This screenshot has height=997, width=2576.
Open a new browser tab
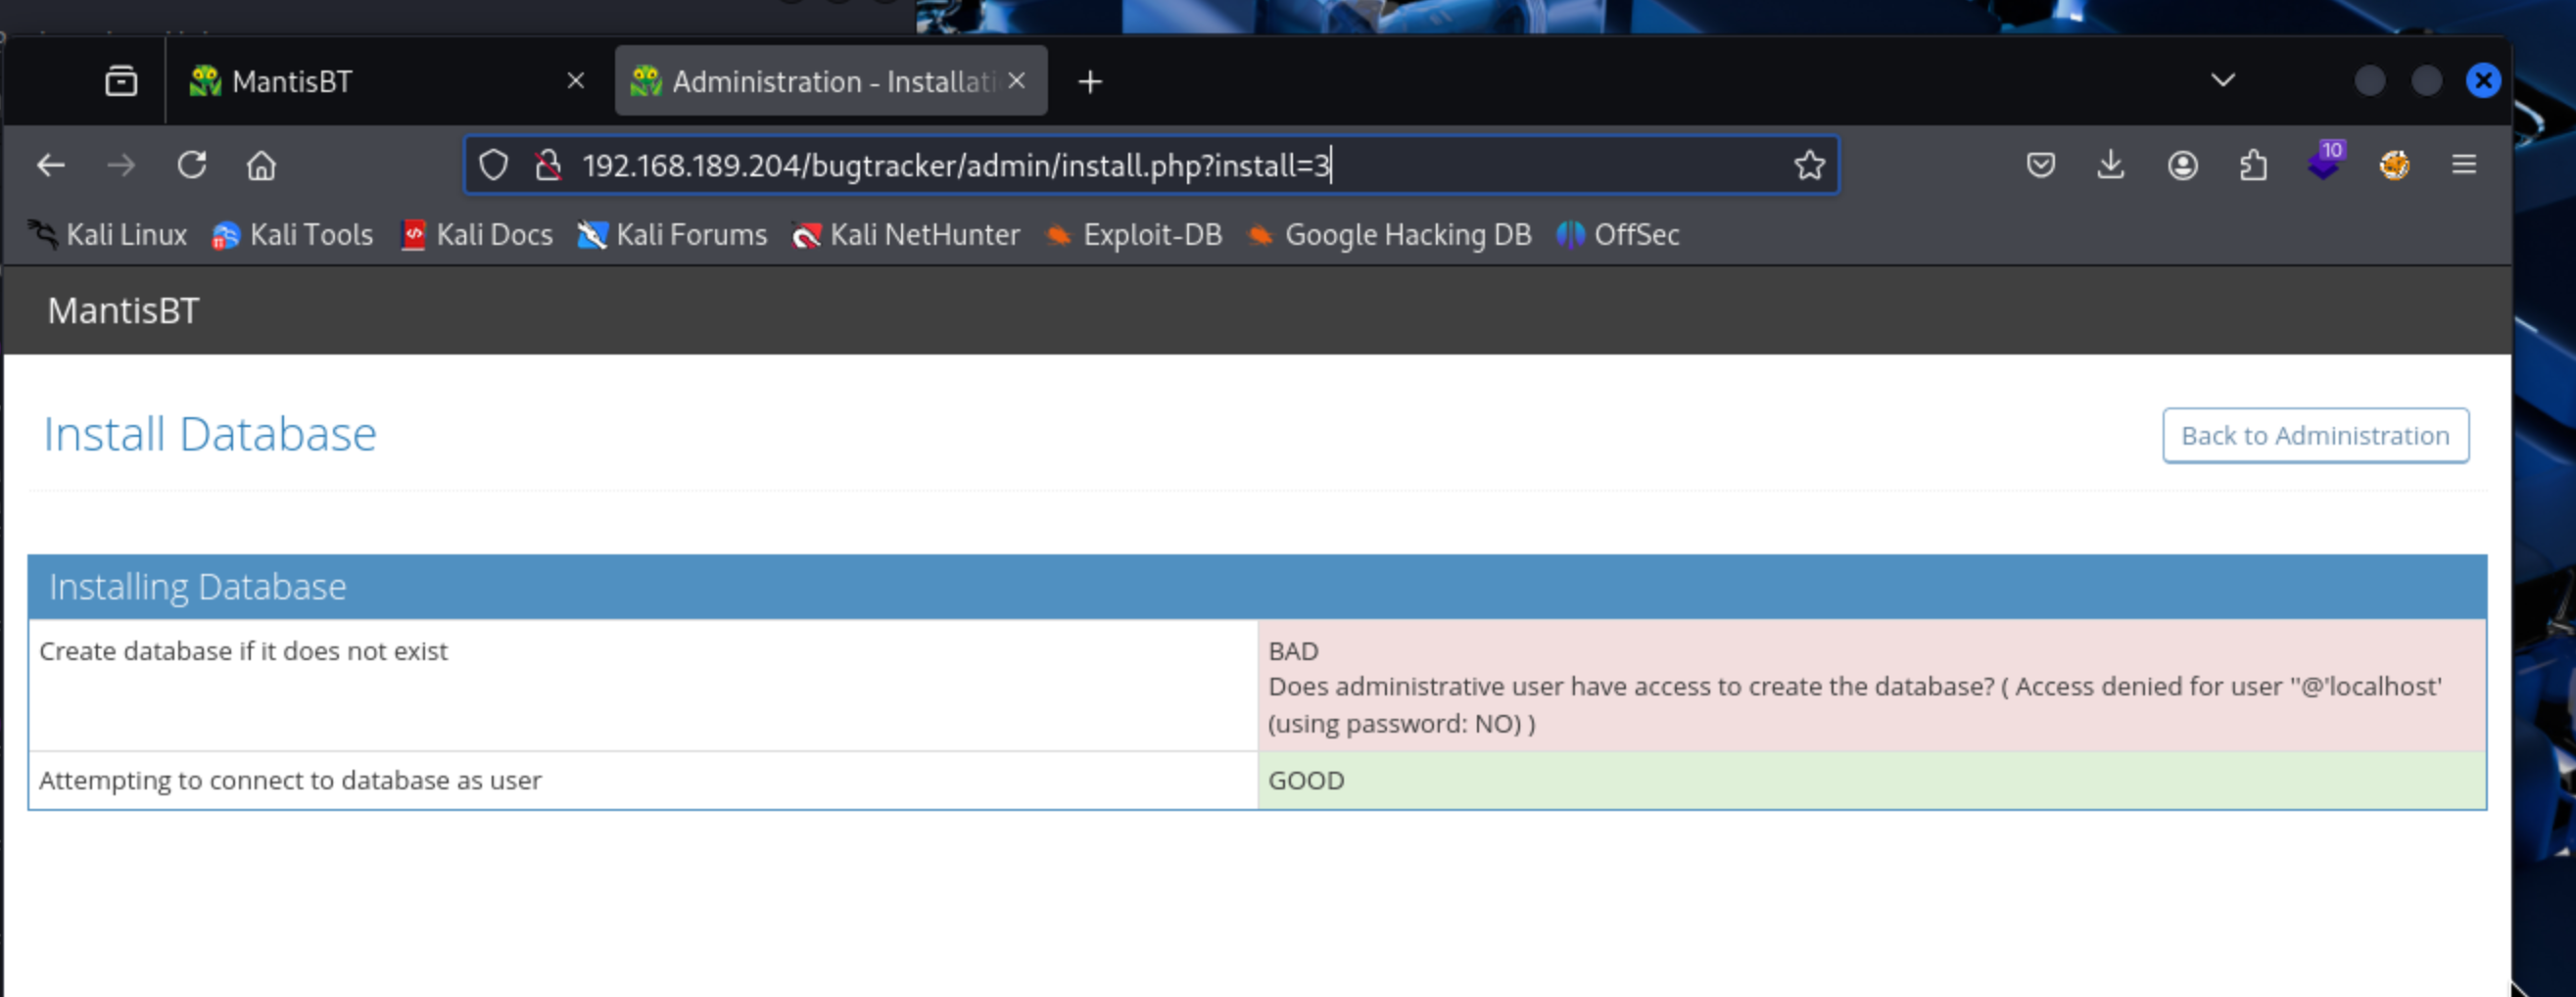(1090, 82)
